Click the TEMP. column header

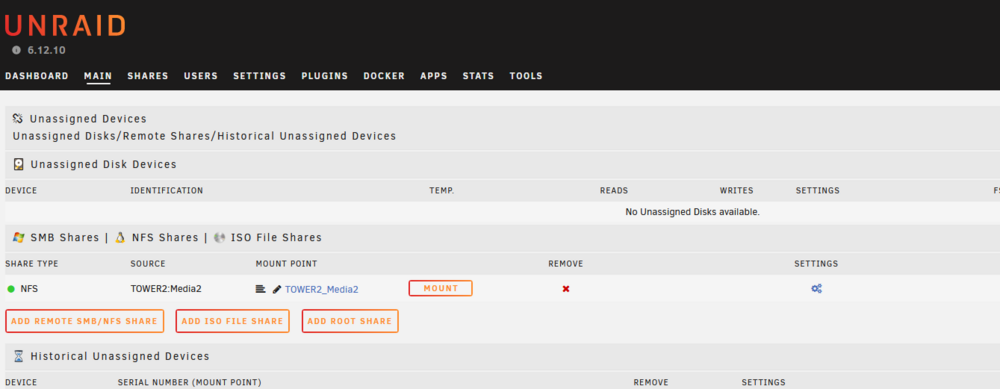pyautogui.click(x=442, y=191)
